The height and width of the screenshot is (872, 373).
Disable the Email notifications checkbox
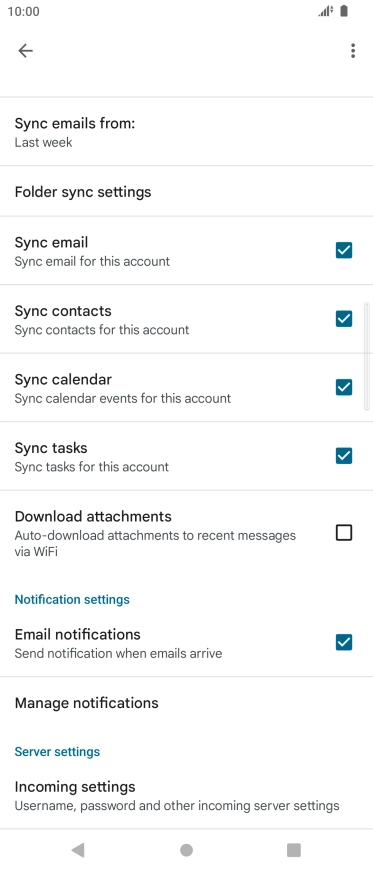344,642
